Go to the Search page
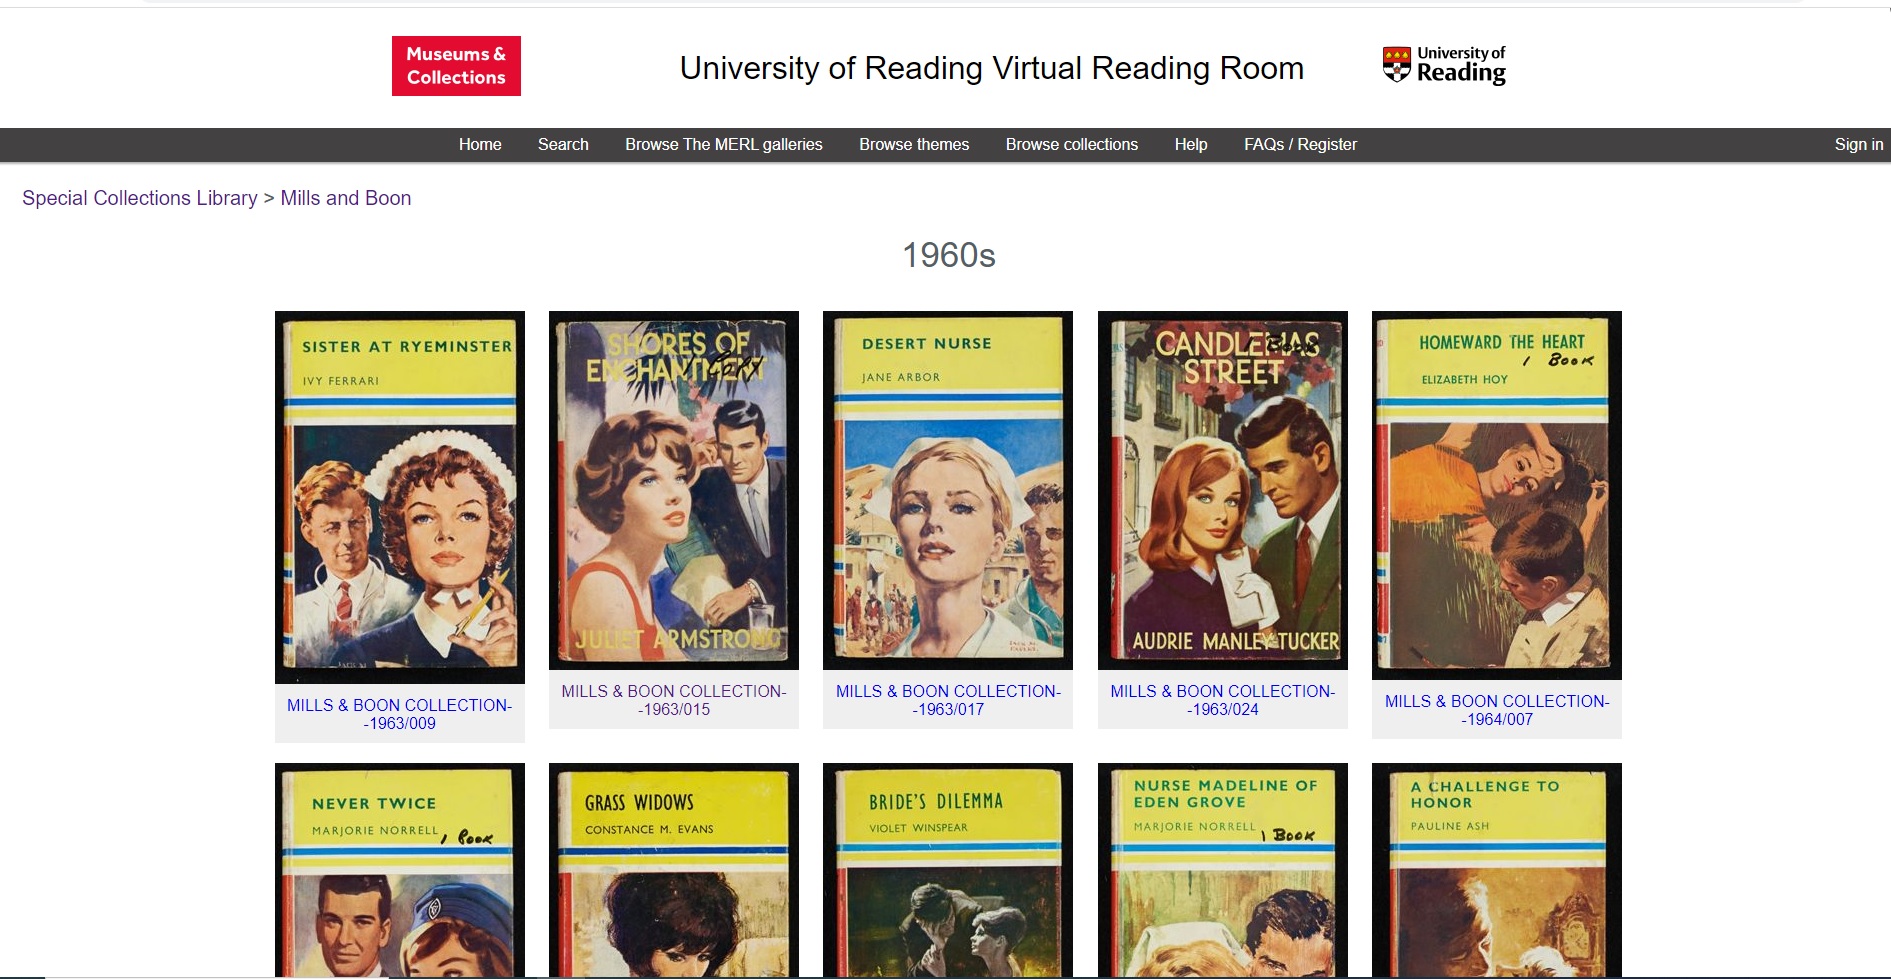 click(563, 144)
